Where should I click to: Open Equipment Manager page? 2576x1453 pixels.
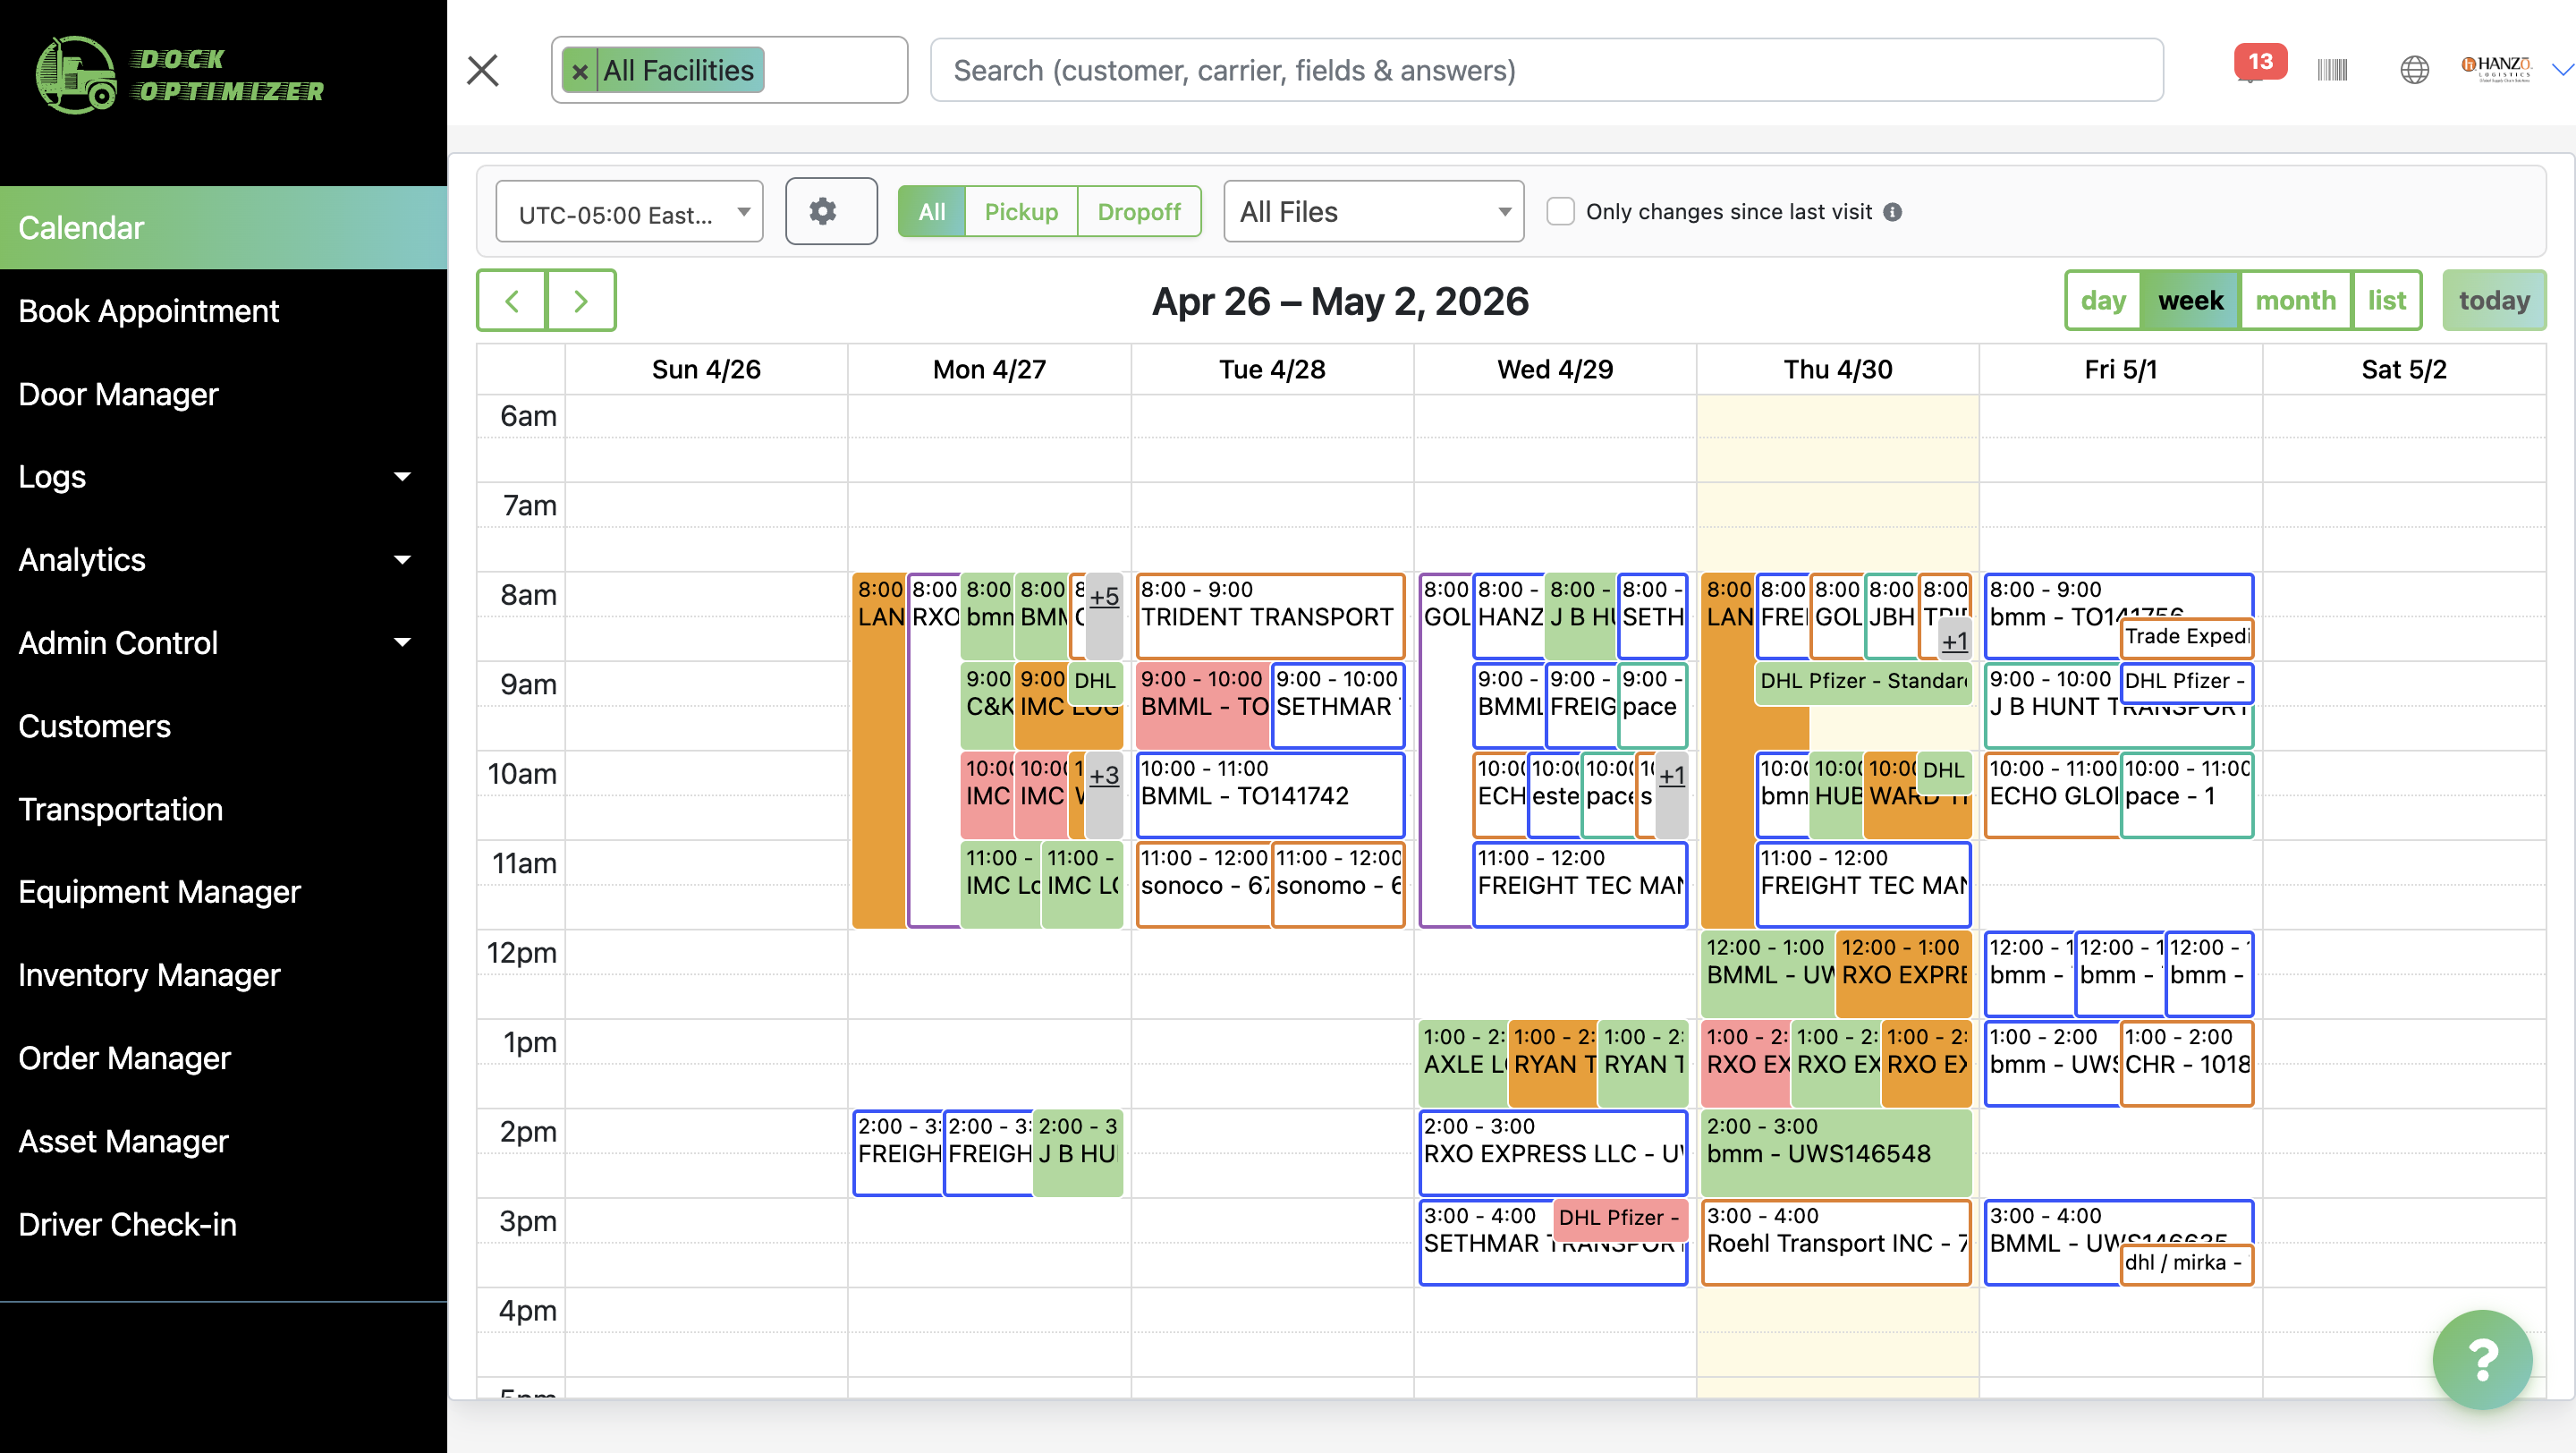point(223,892)
